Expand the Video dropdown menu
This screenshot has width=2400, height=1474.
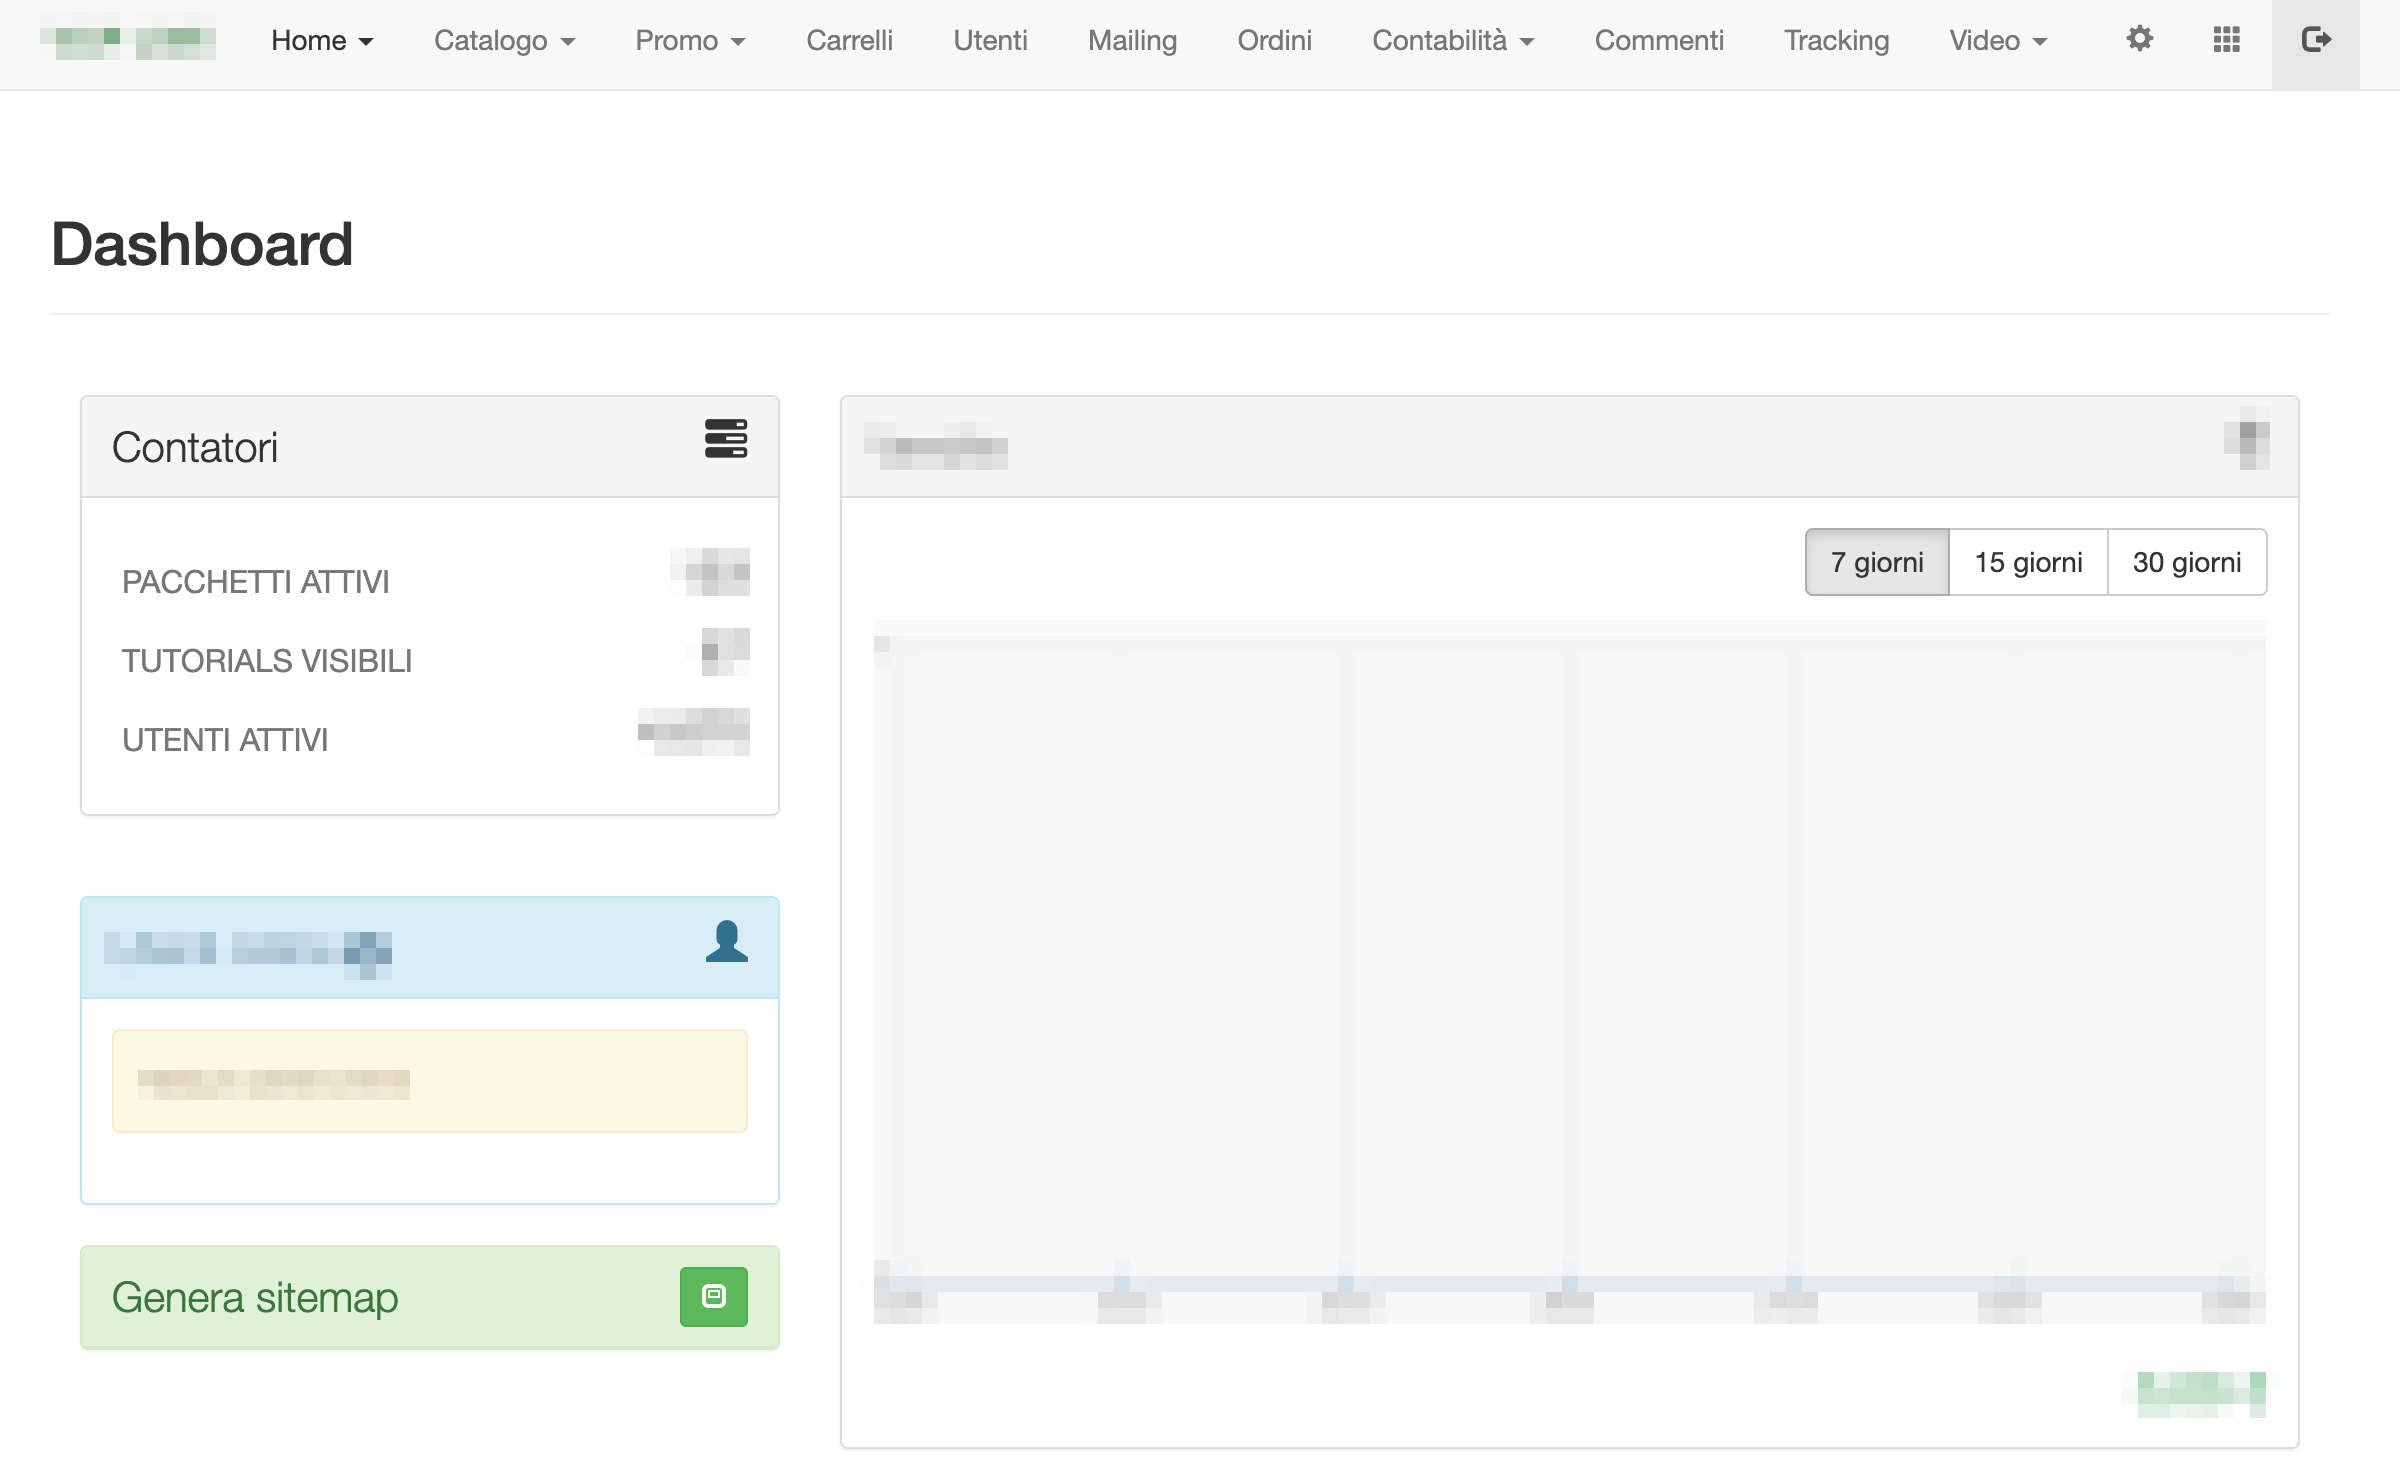pyautogui.click(x=1998, y=41)
